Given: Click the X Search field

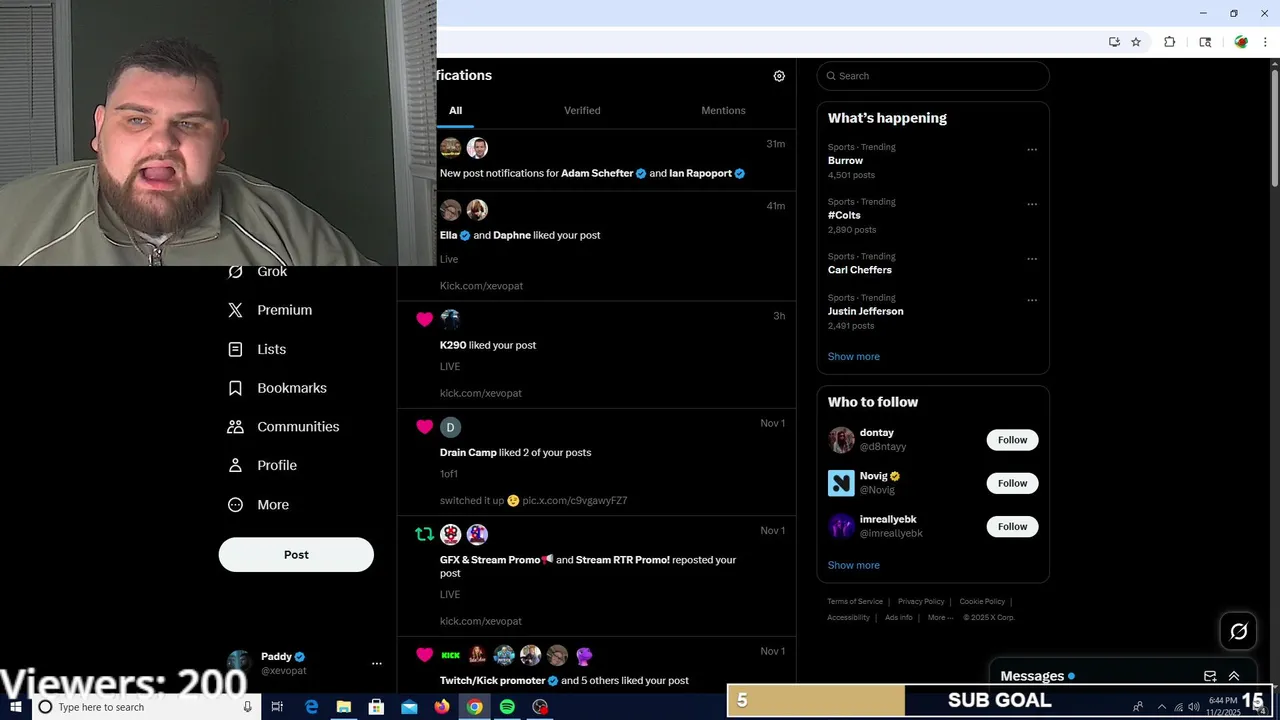Looking at the screenshot, I should point(933,76).
